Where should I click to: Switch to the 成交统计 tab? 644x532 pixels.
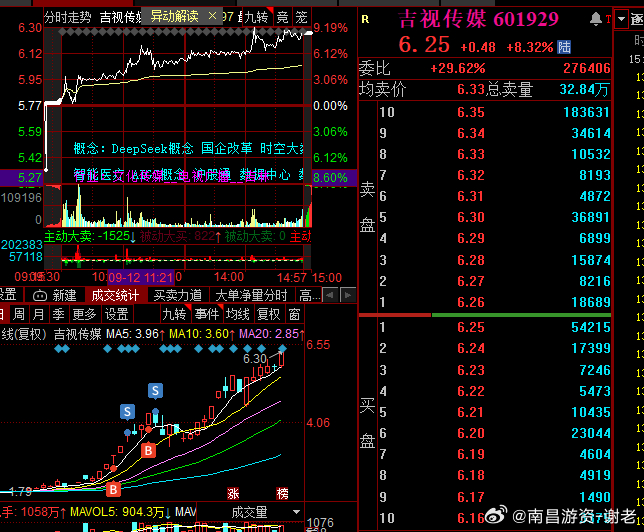115,295
